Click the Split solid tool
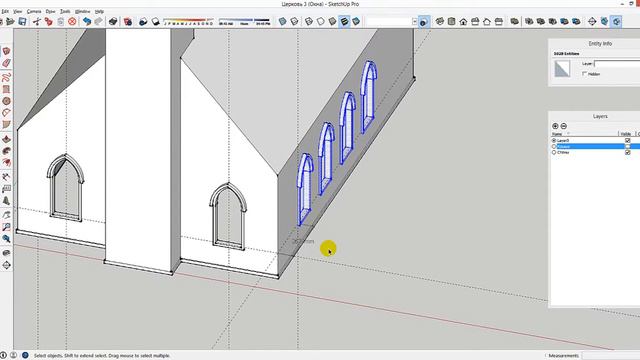This screenshot has width=640, height=360. pyautogui.click(x=576, y=21)
